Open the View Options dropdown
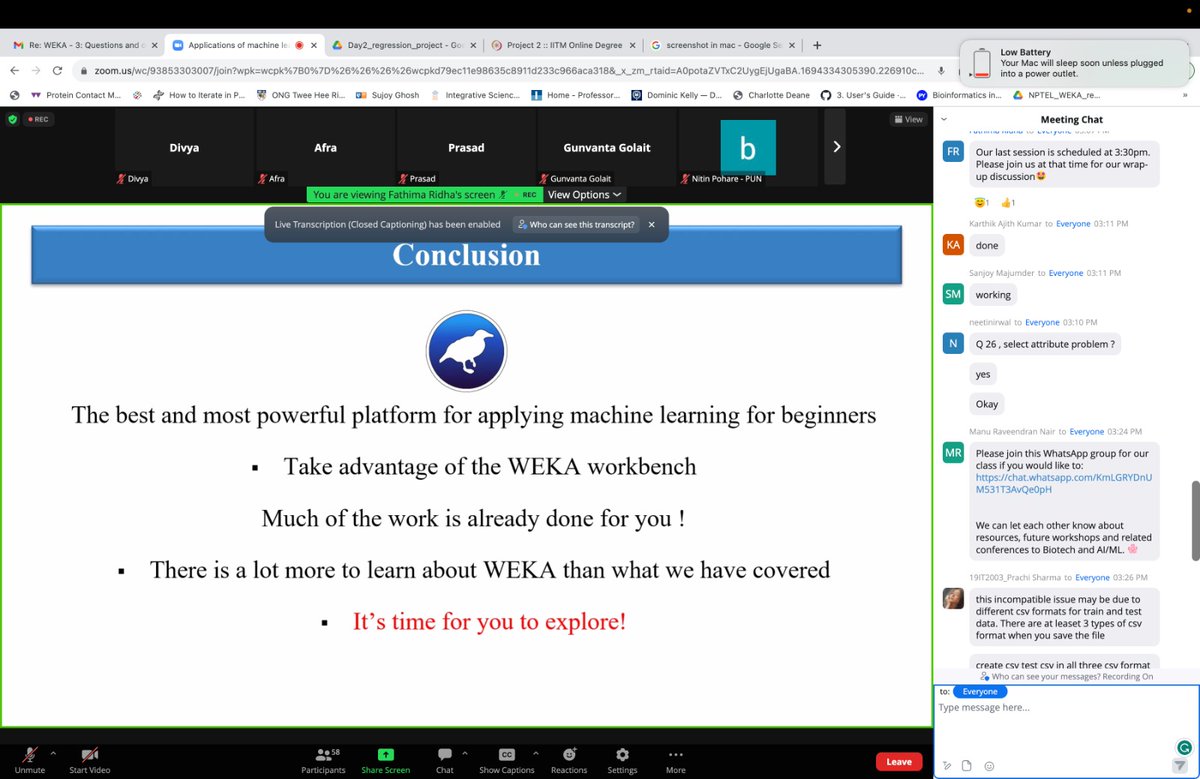 pos(584,195)
